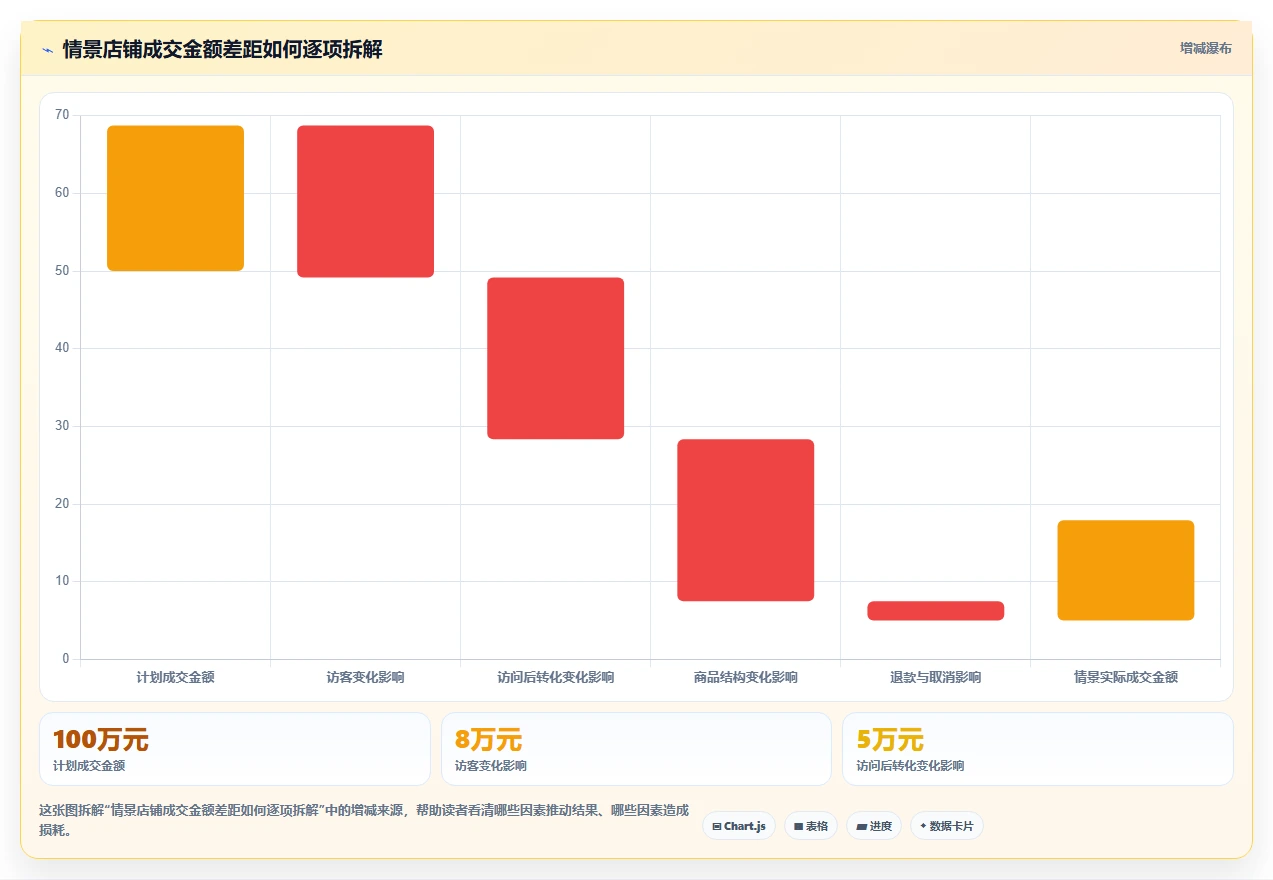Click the red 访客变化影响 bar

[365, 201]
